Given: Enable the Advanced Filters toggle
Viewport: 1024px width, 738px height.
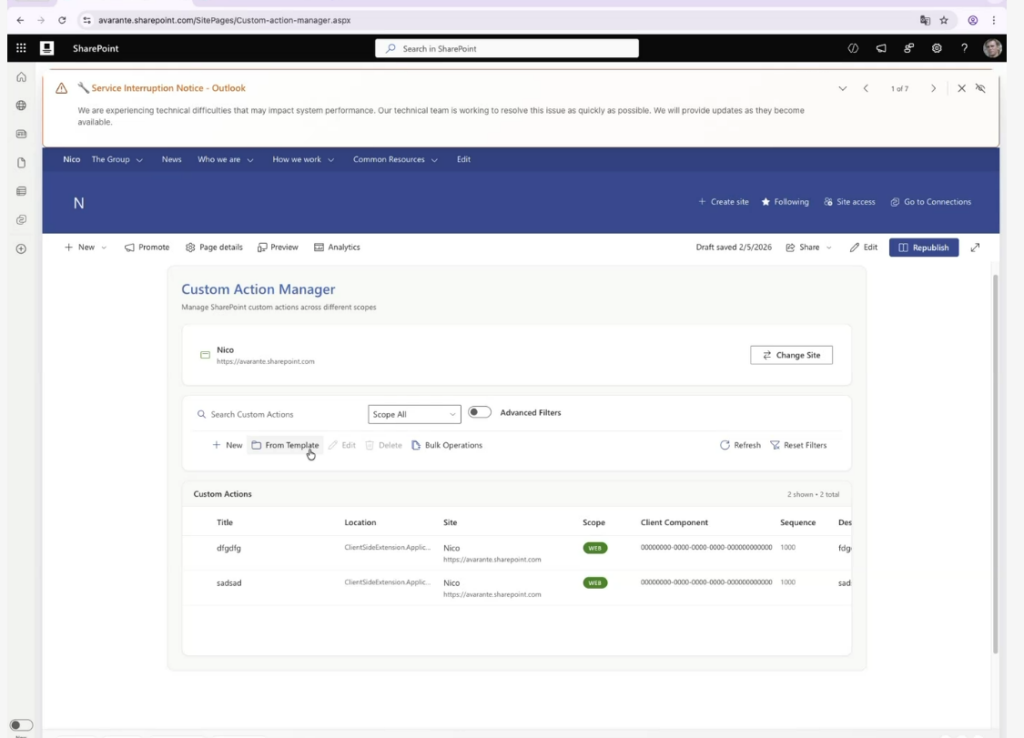Looking at the screenshot, I should coord(480,412).
